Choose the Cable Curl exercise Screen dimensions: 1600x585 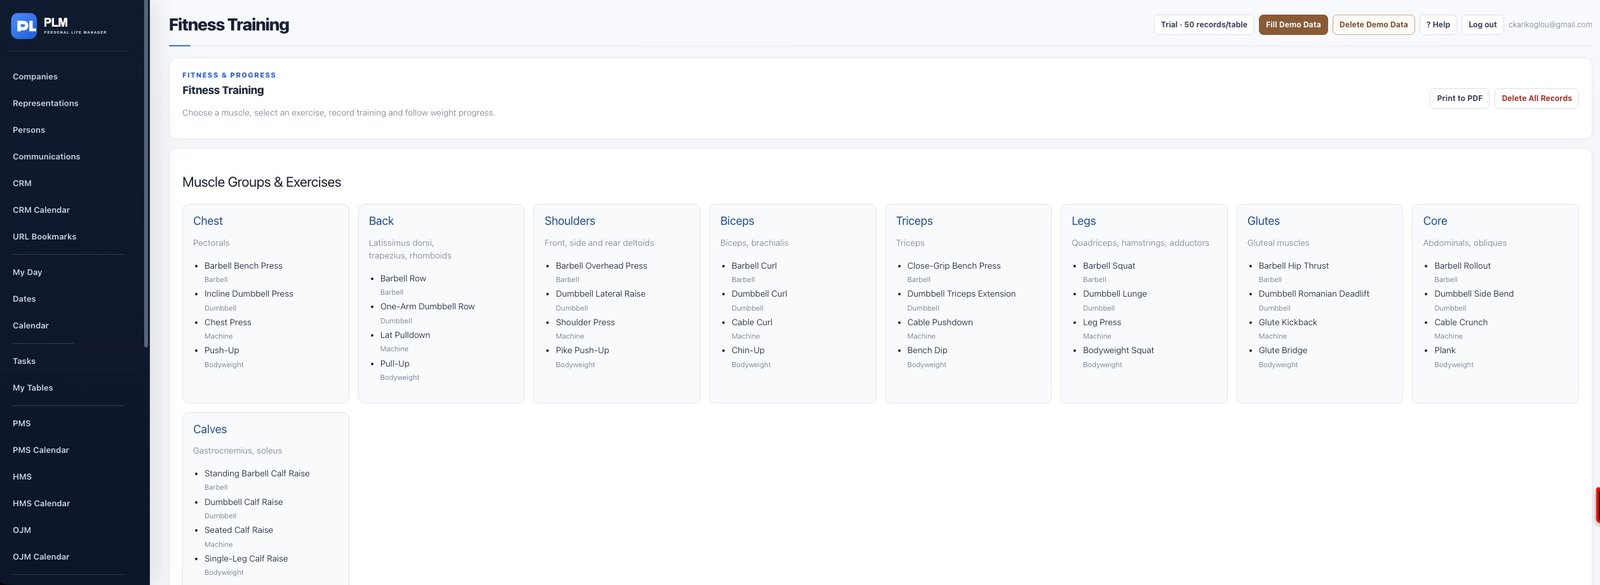pos(752,322)
